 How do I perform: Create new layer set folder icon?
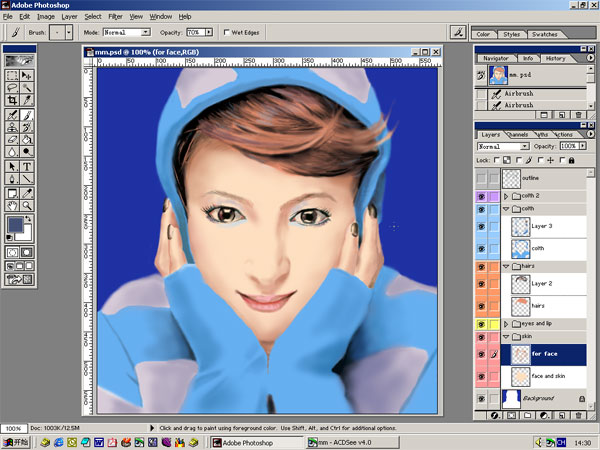(527, 415)
